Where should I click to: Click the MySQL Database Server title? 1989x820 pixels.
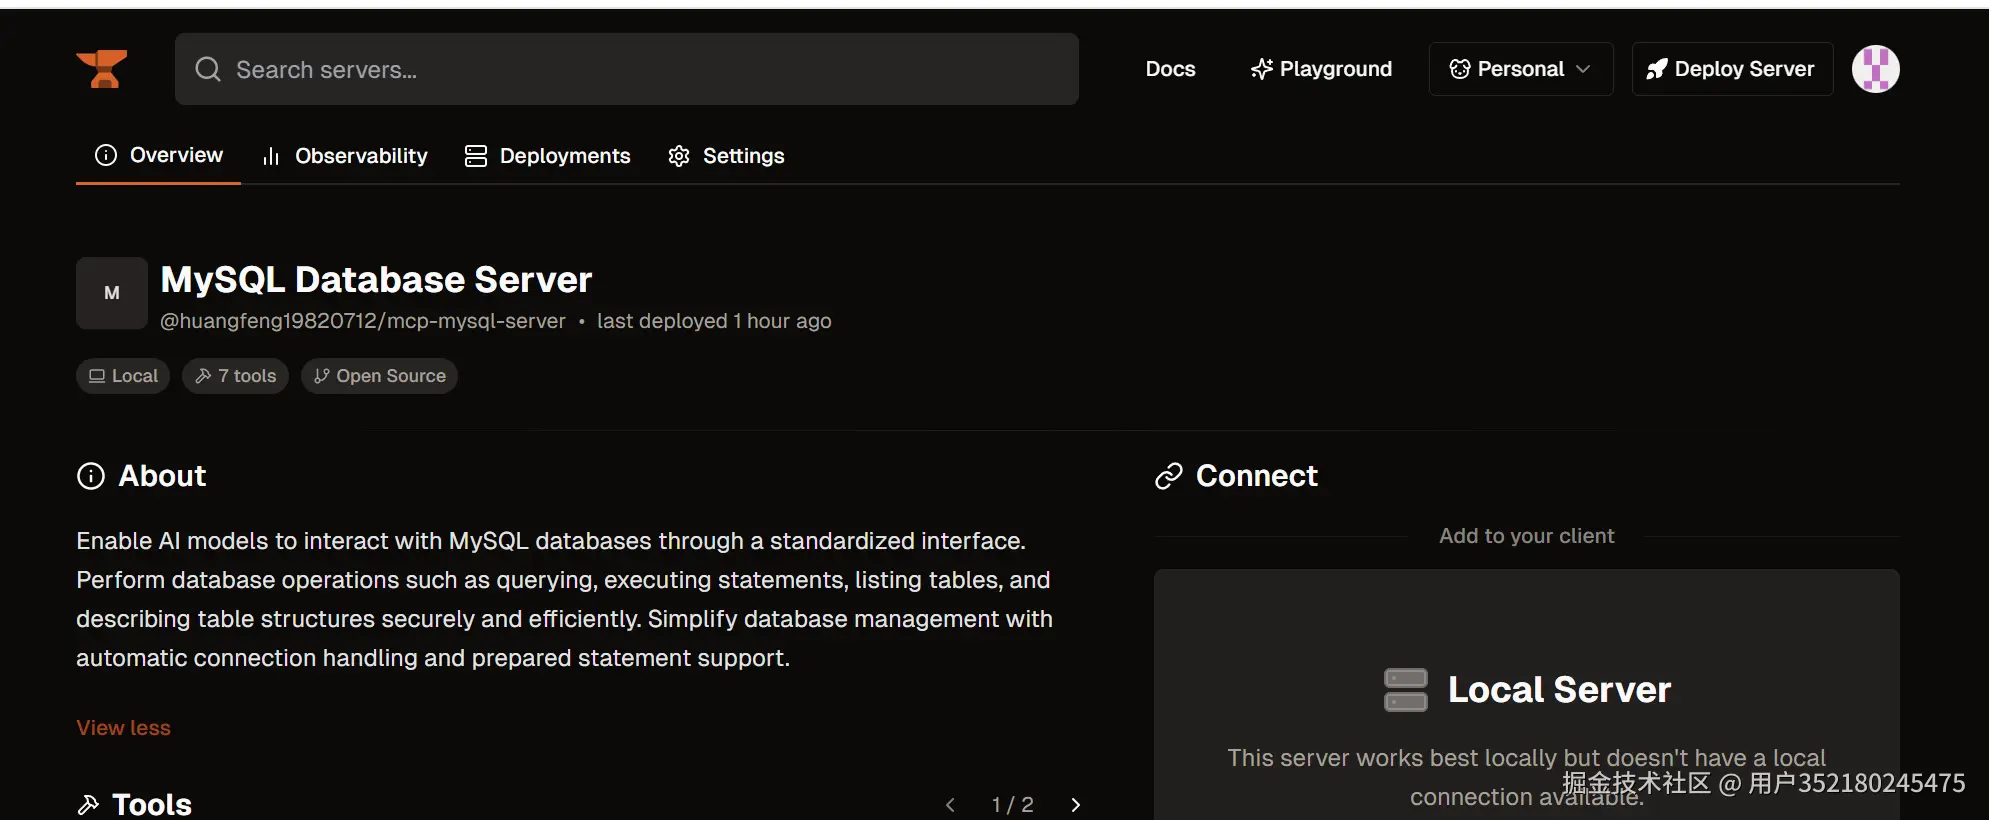376,280
